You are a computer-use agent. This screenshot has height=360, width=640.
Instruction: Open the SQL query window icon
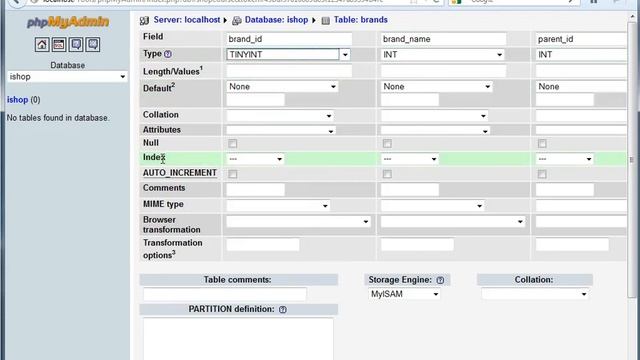pos(59,44)
